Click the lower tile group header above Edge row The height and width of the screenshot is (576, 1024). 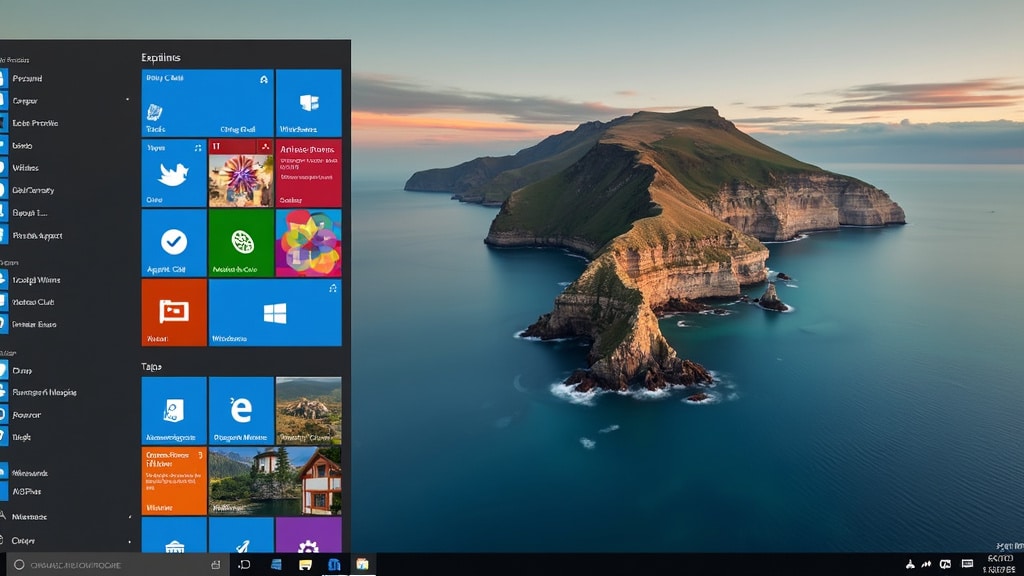152,366
